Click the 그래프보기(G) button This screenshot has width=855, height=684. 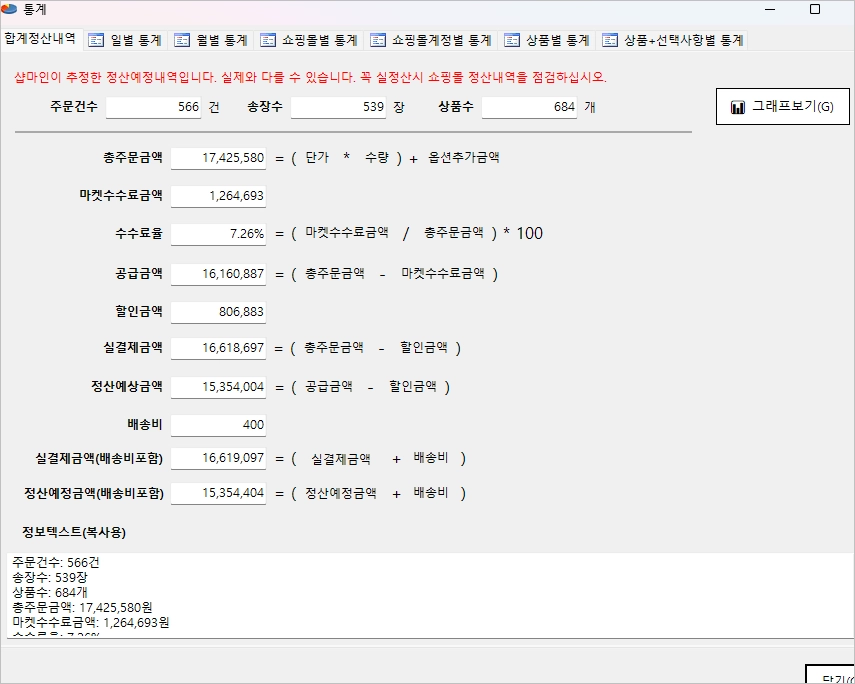[782, 106]
